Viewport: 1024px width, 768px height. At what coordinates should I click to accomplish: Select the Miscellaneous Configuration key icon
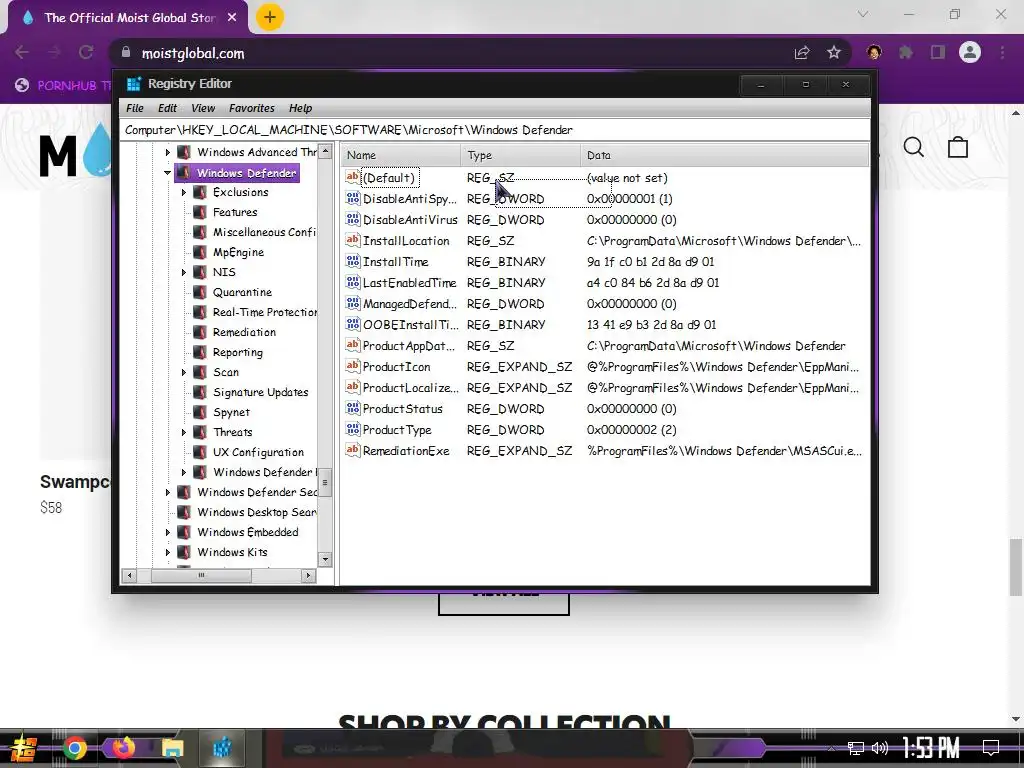click(x=200, y=232)
